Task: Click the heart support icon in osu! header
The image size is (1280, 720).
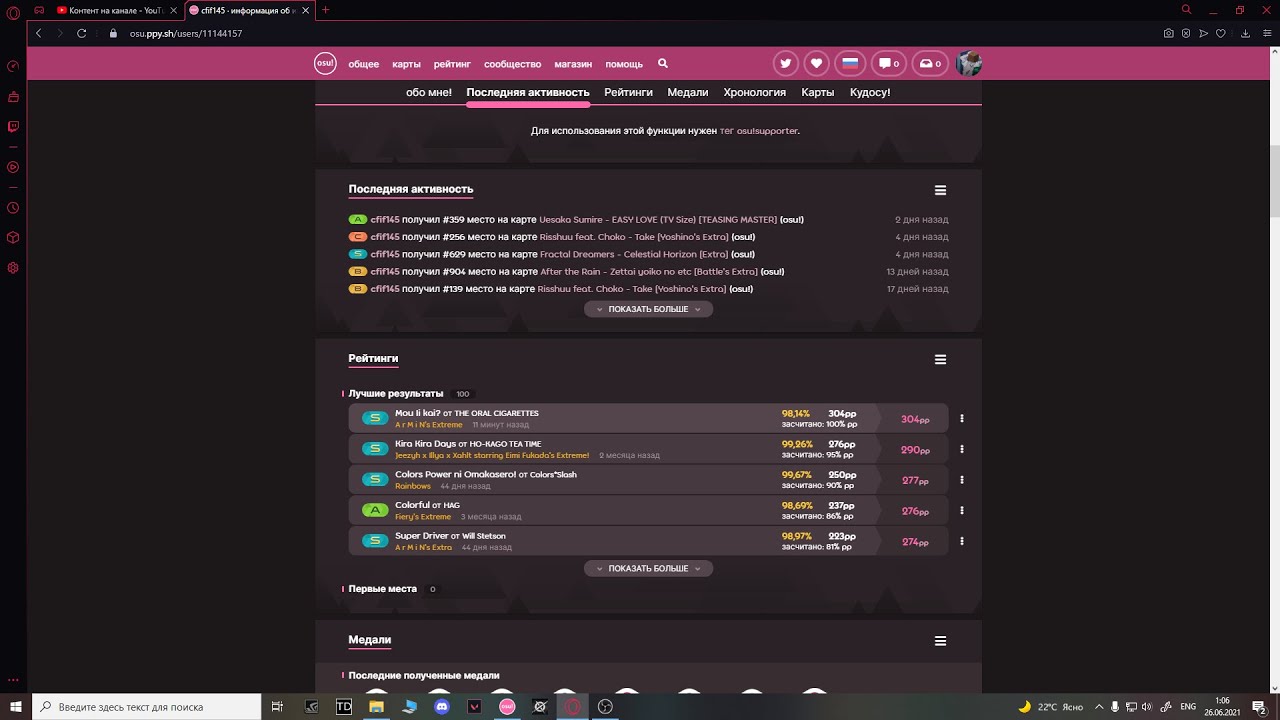Action: (x=817, y=63)
